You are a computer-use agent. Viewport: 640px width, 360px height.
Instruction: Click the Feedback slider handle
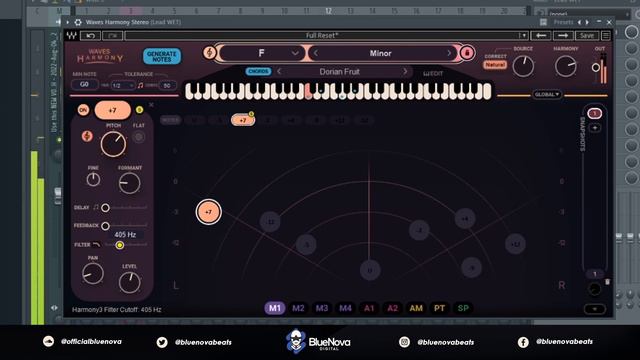pyautogui.click(x=105, y=226)
